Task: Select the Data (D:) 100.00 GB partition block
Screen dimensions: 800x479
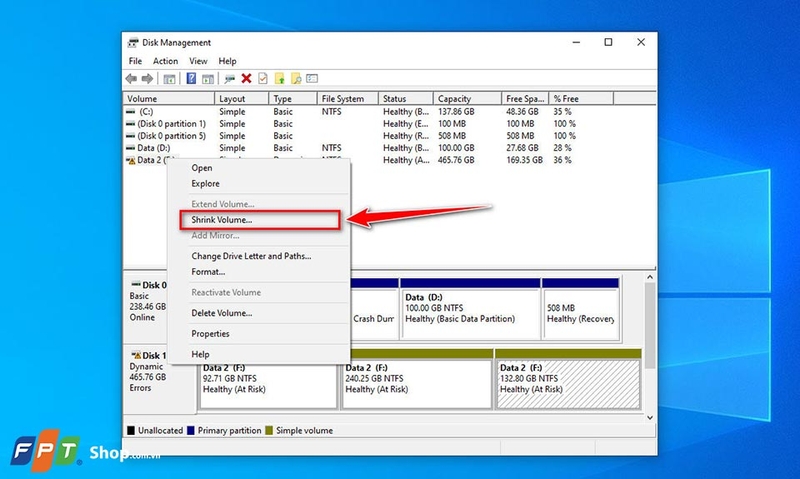Action: pyautogui.click(x=470, y=309)
